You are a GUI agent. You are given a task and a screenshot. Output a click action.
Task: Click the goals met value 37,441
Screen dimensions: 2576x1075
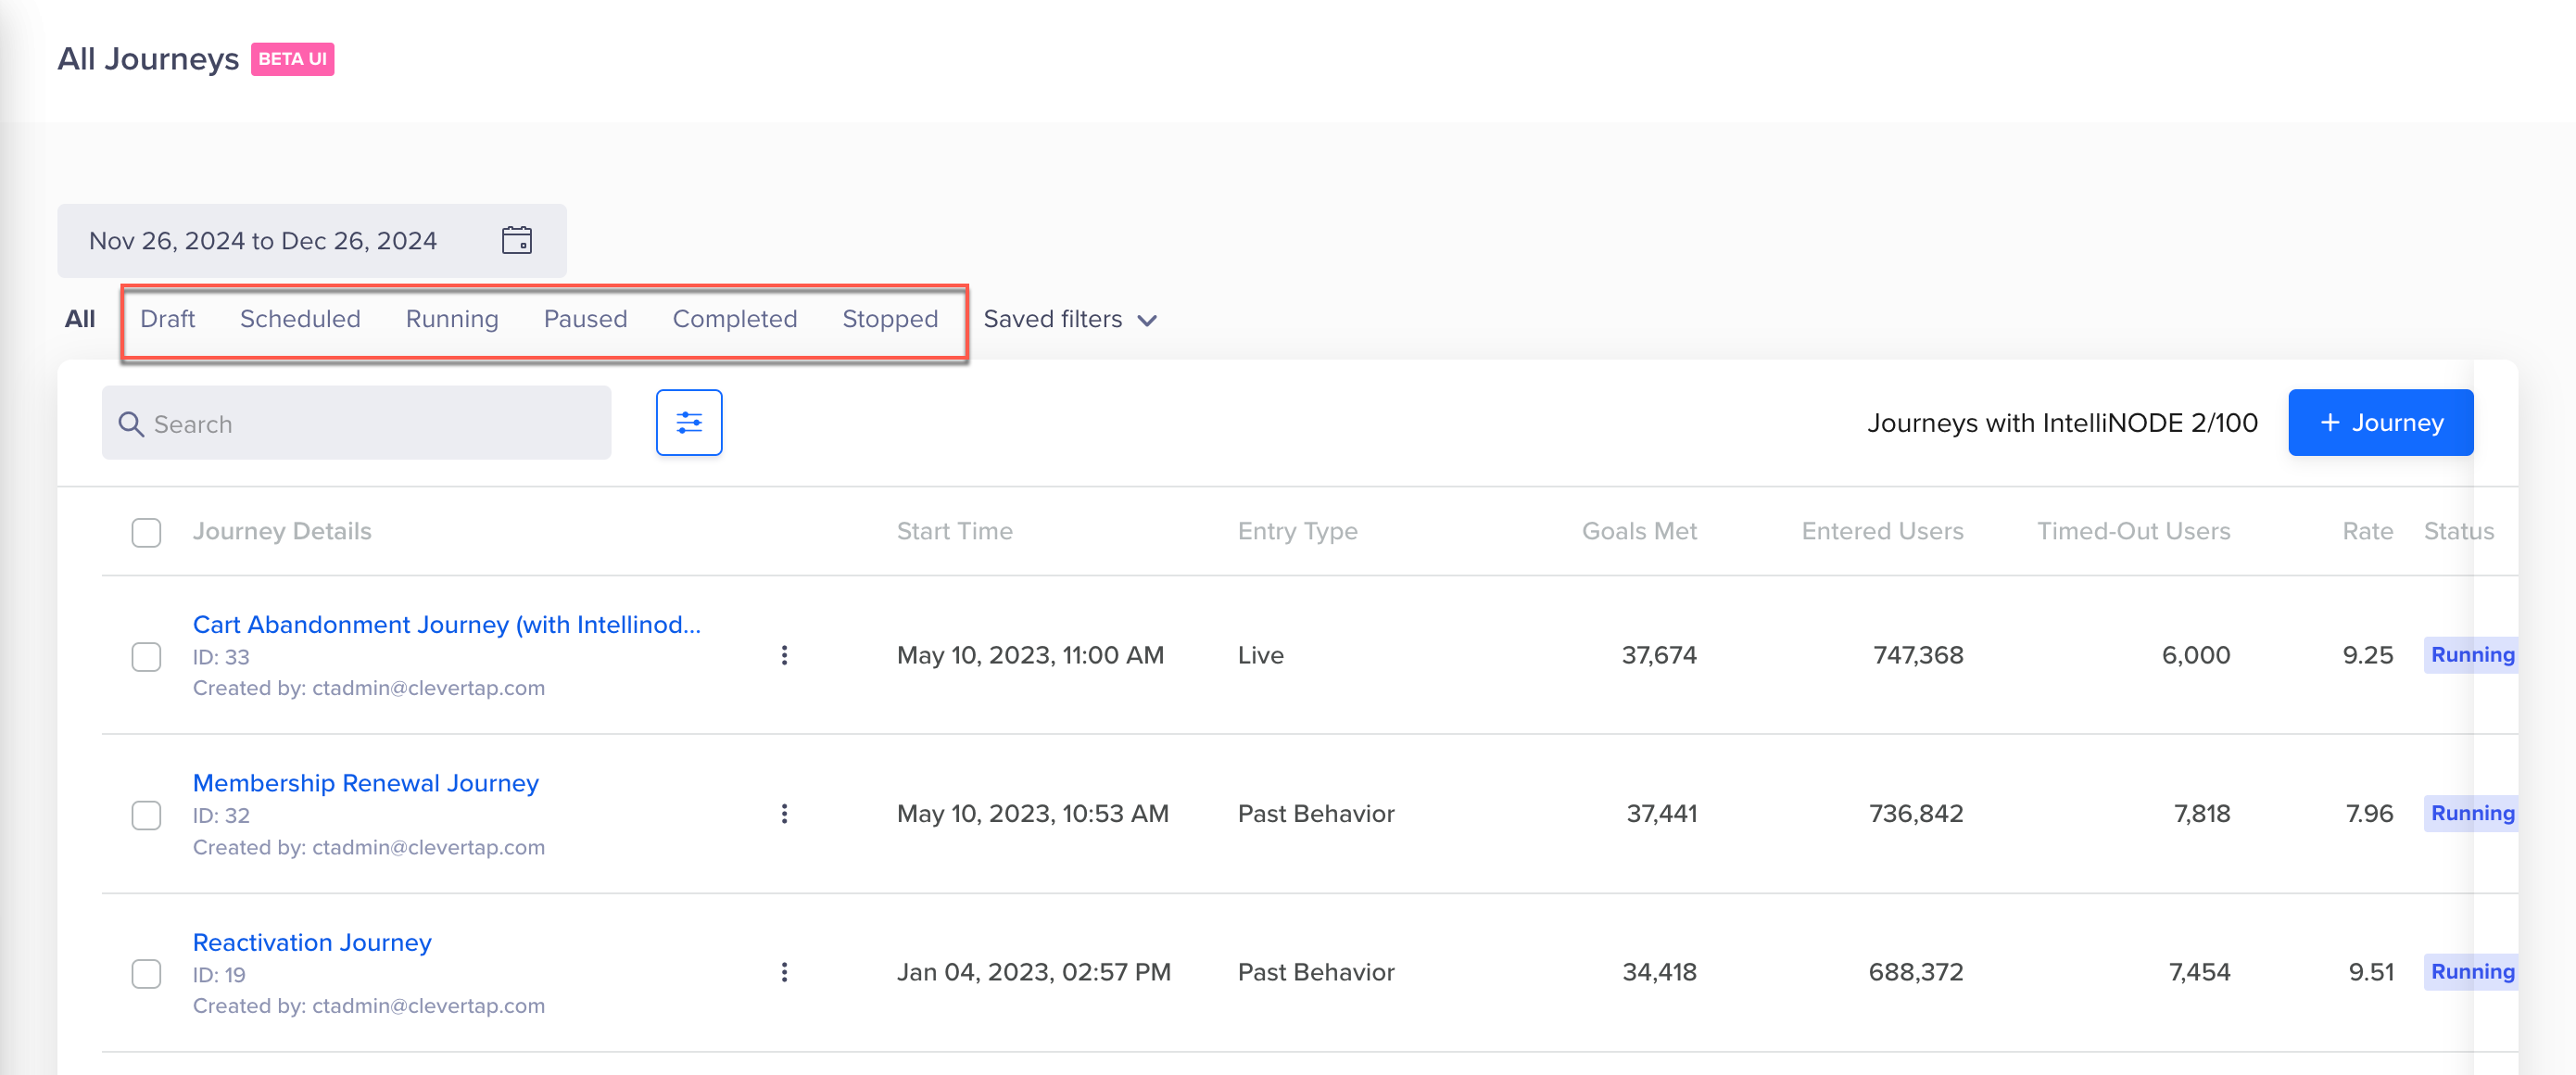tap(1661, 814)
